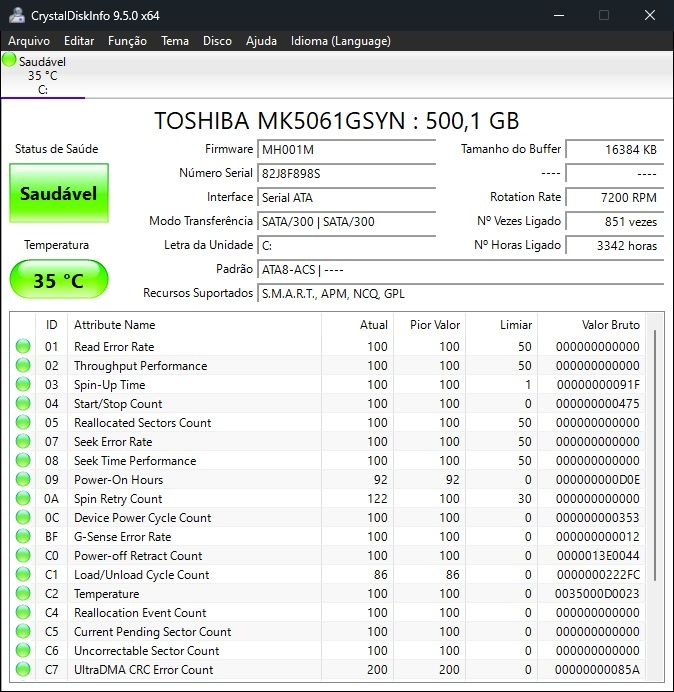This screenshot has width=674, height=692.
Task: Click status orb for Seek Time Performance
Action: [x=23, y=460]
